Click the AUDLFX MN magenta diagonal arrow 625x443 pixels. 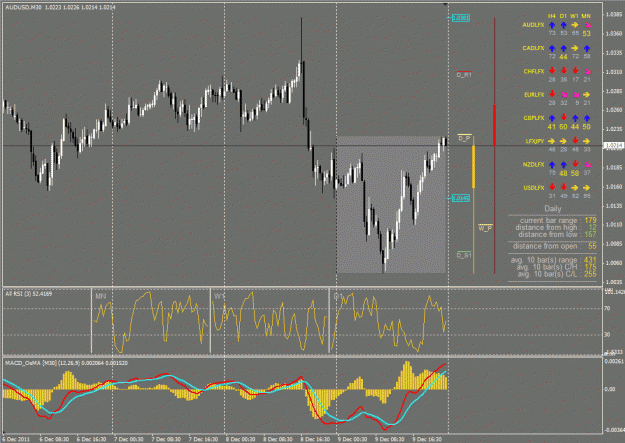tap(587, 25)
